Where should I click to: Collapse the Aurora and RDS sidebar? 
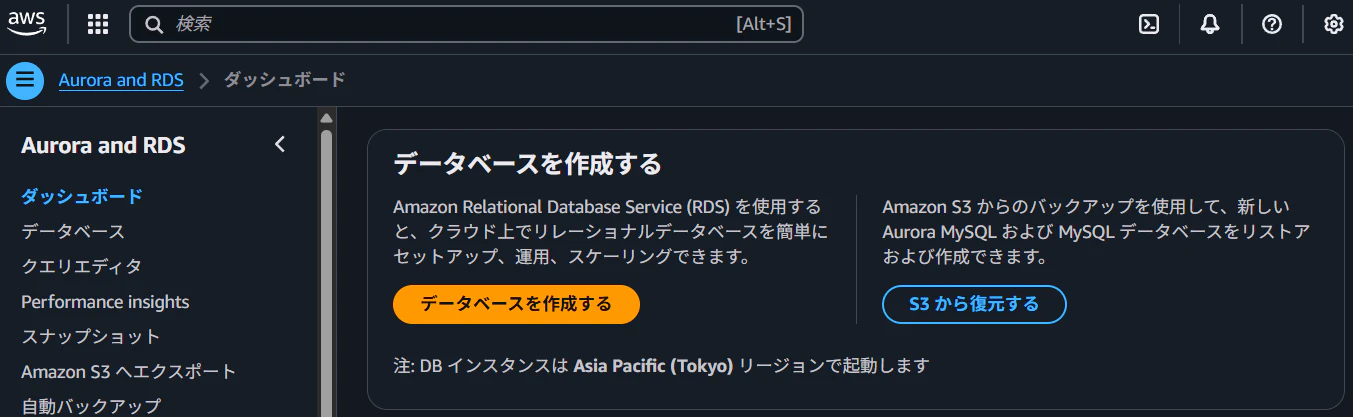click(280, 145)
